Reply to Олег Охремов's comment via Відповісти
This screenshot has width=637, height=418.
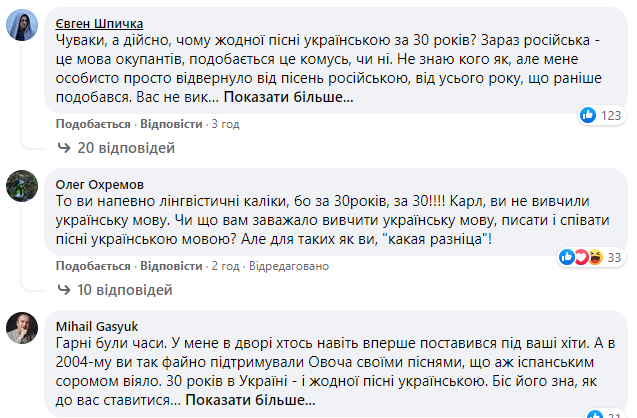(171, 266)
